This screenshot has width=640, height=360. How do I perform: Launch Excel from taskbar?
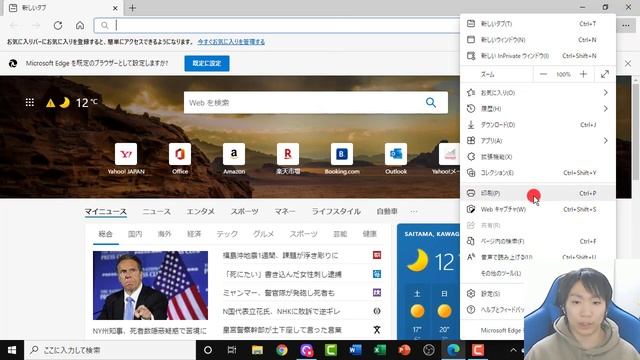tap(380, 350)
